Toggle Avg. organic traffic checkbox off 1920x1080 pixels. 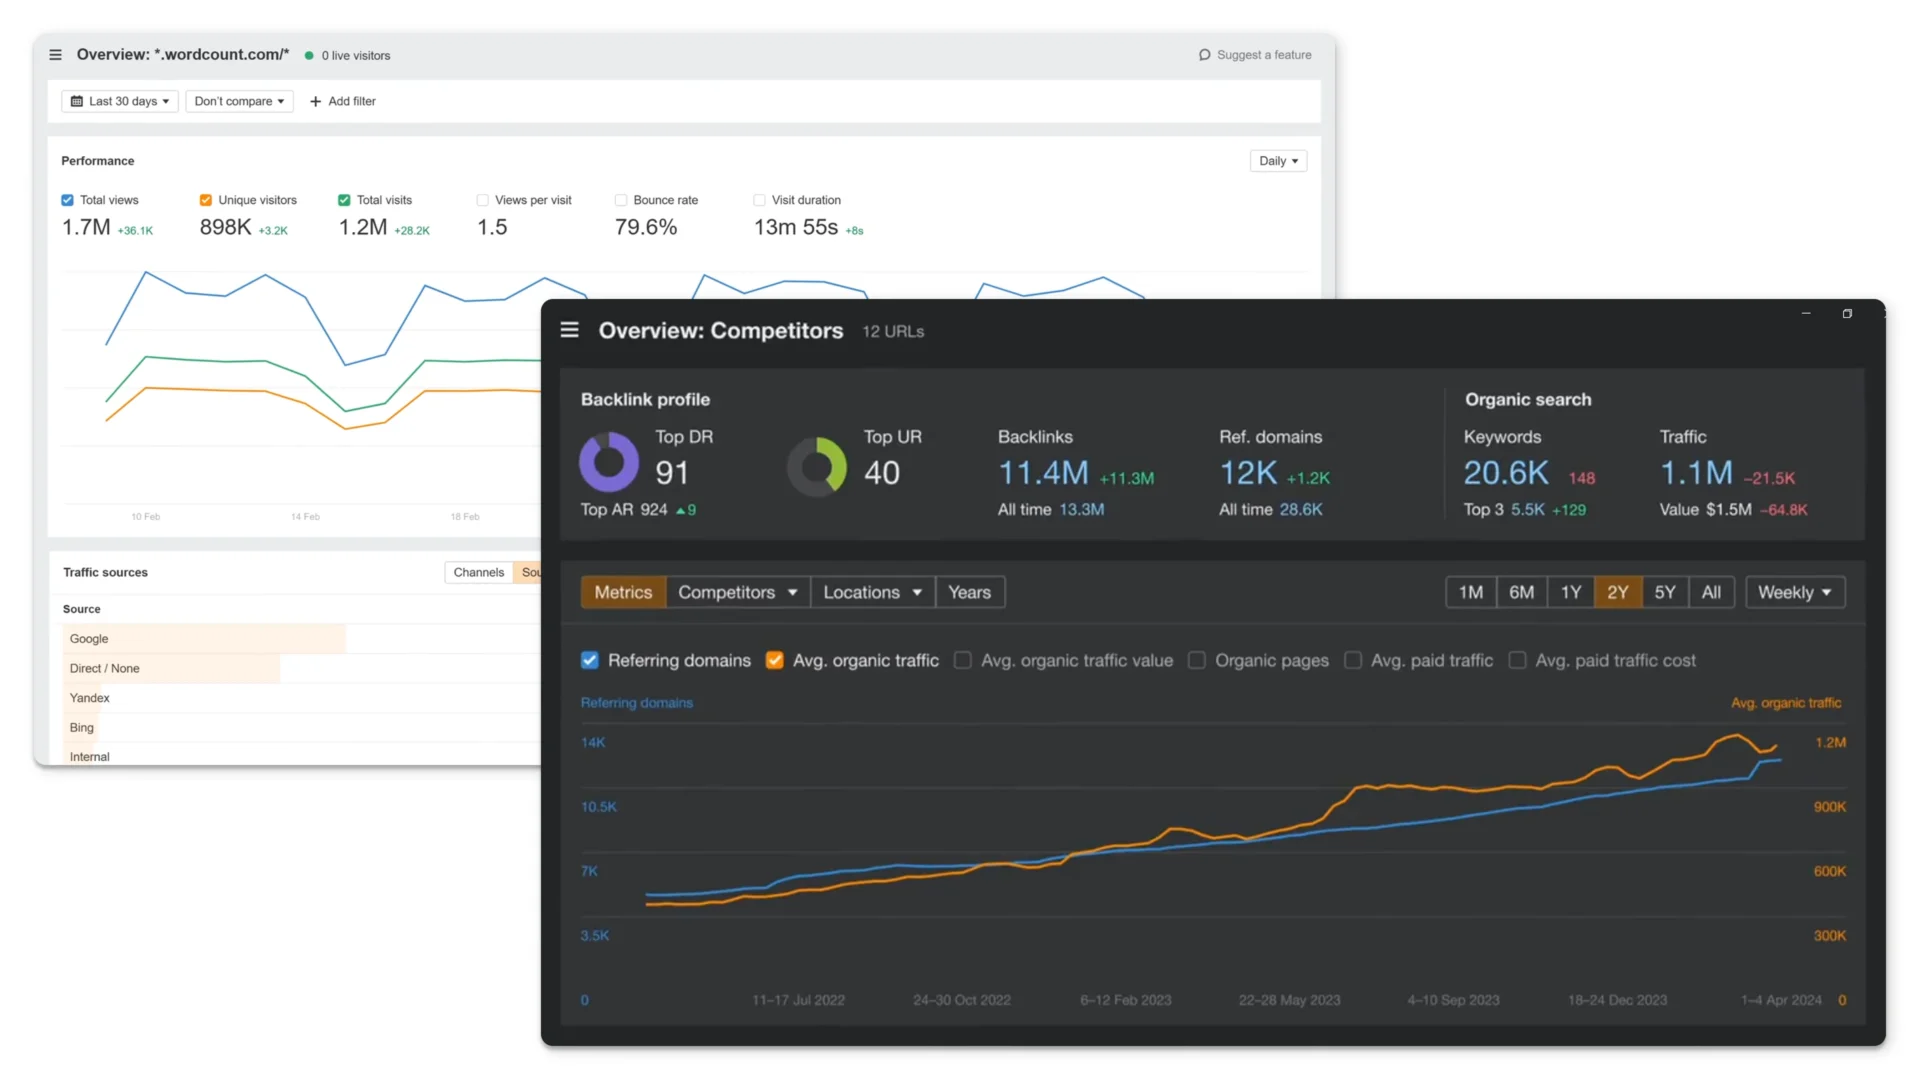774,660
